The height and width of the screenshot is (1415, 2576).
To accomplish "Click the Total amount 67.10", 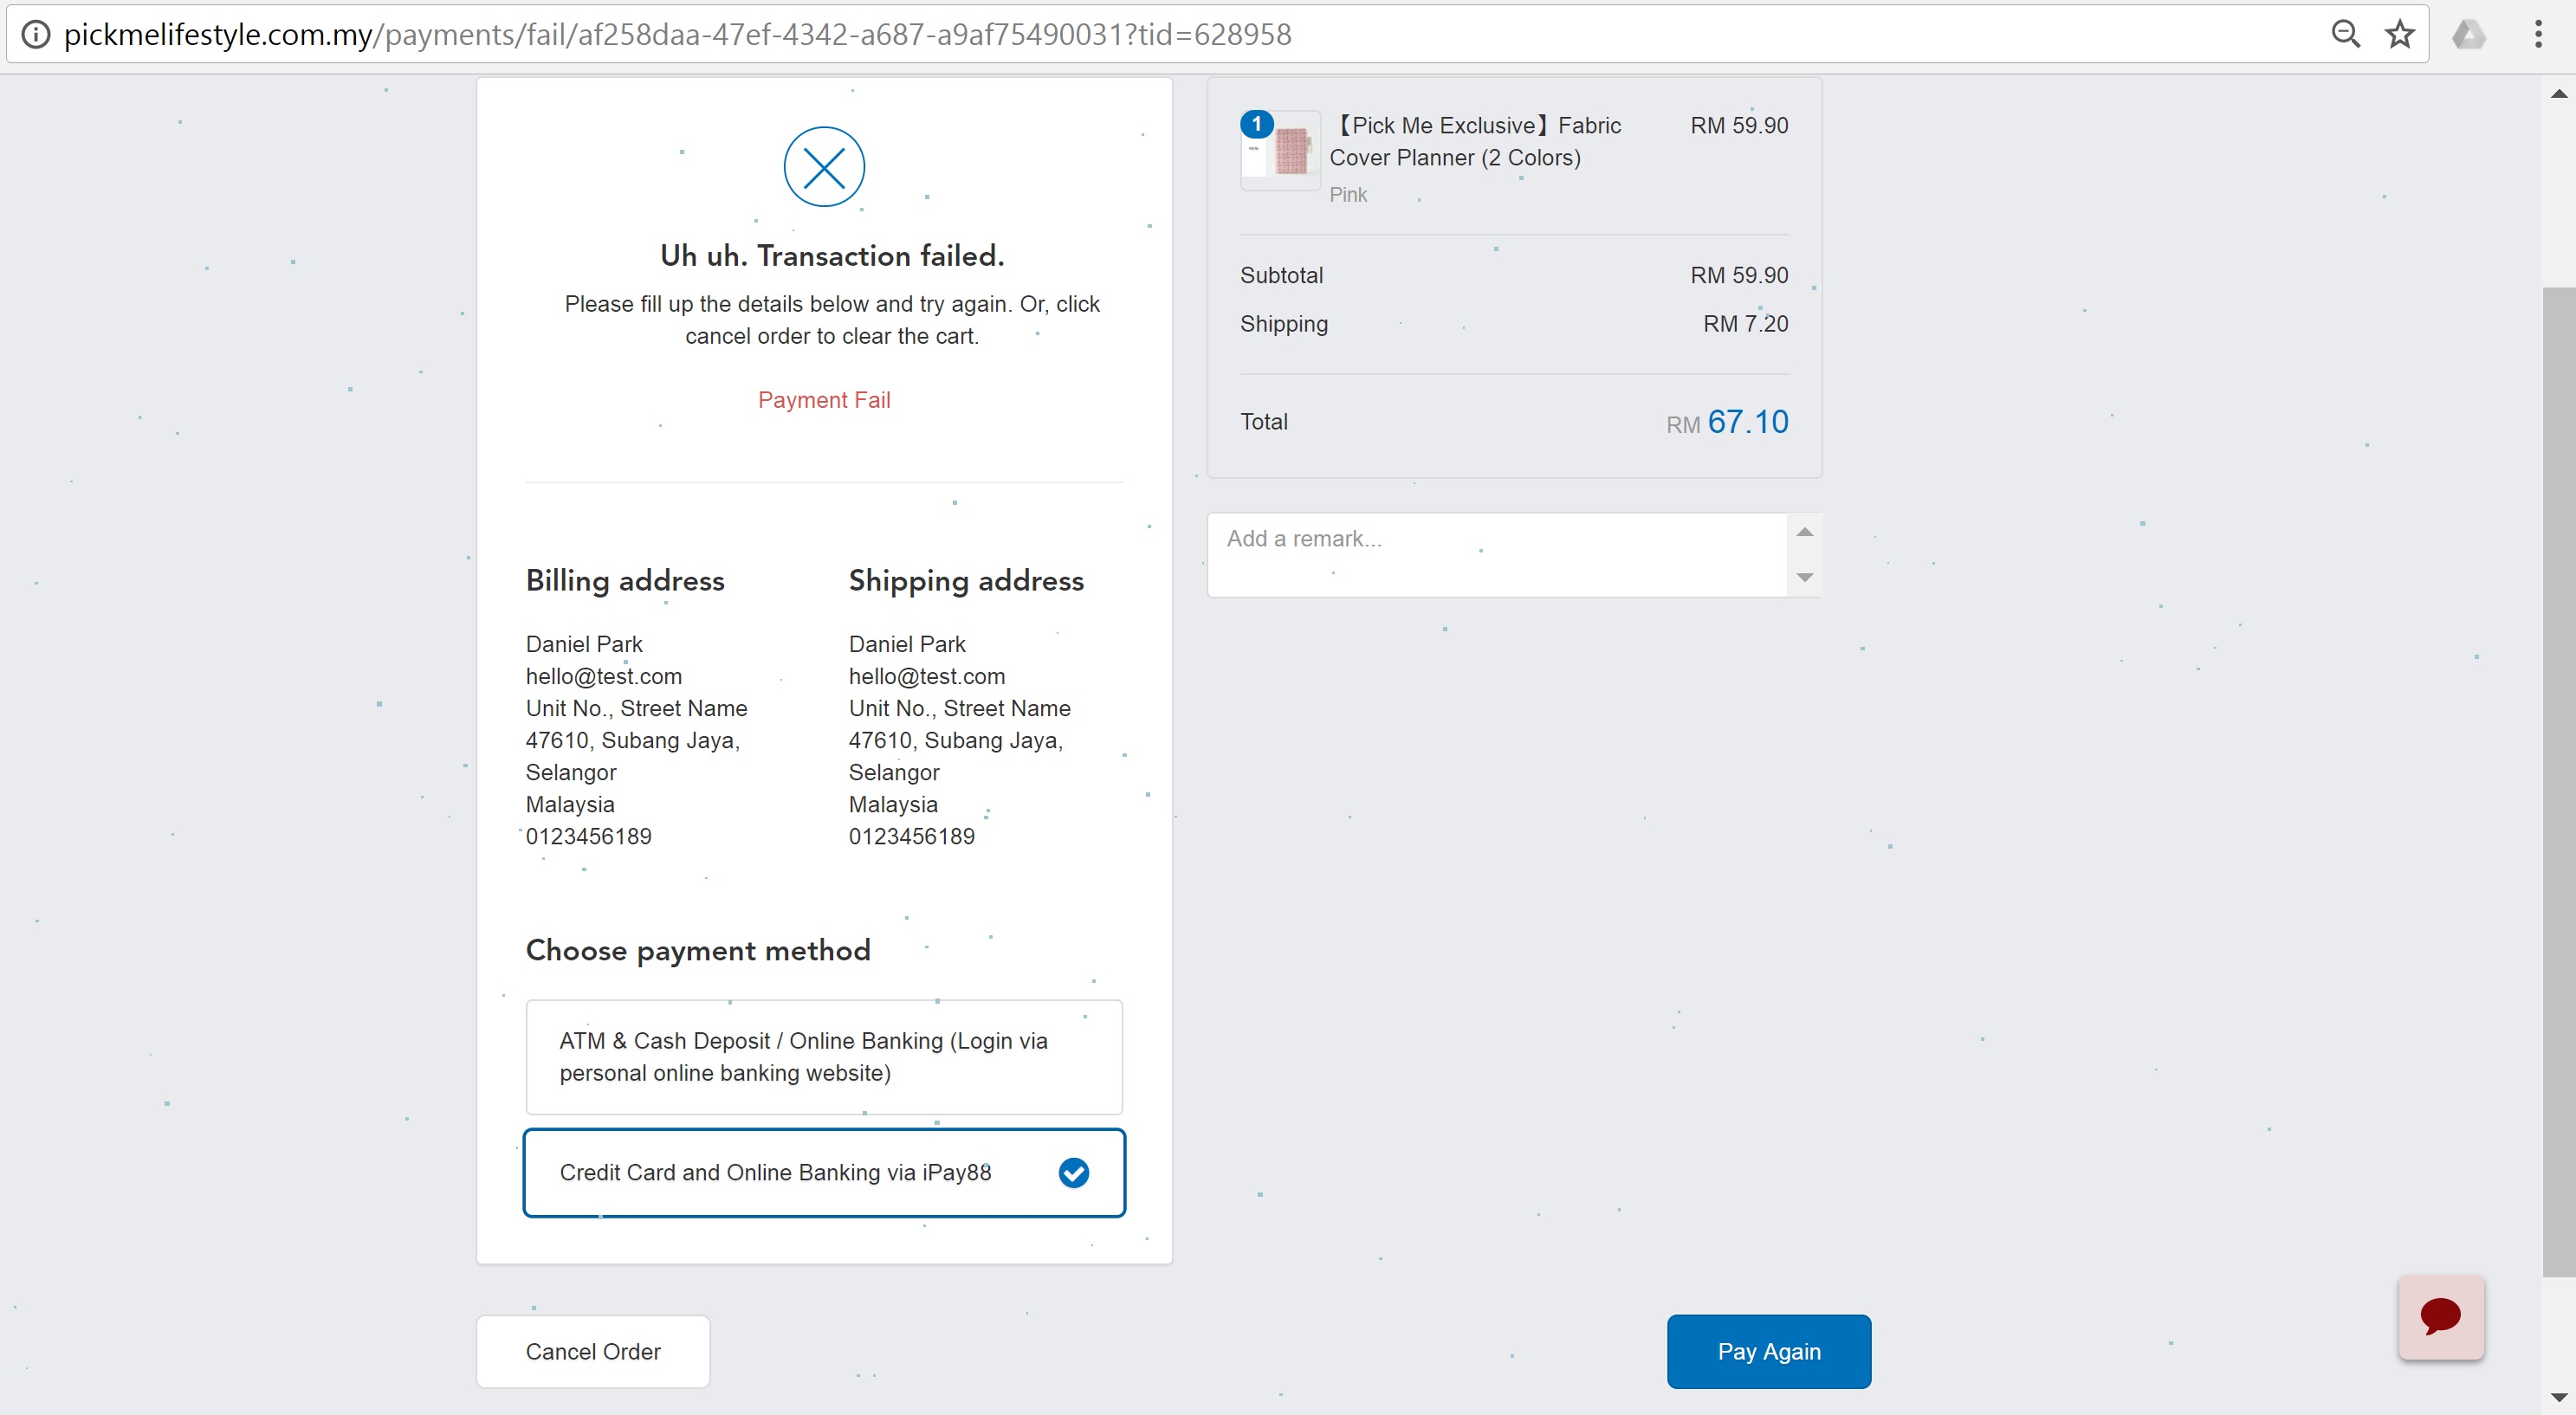I will click(1747, 422).
